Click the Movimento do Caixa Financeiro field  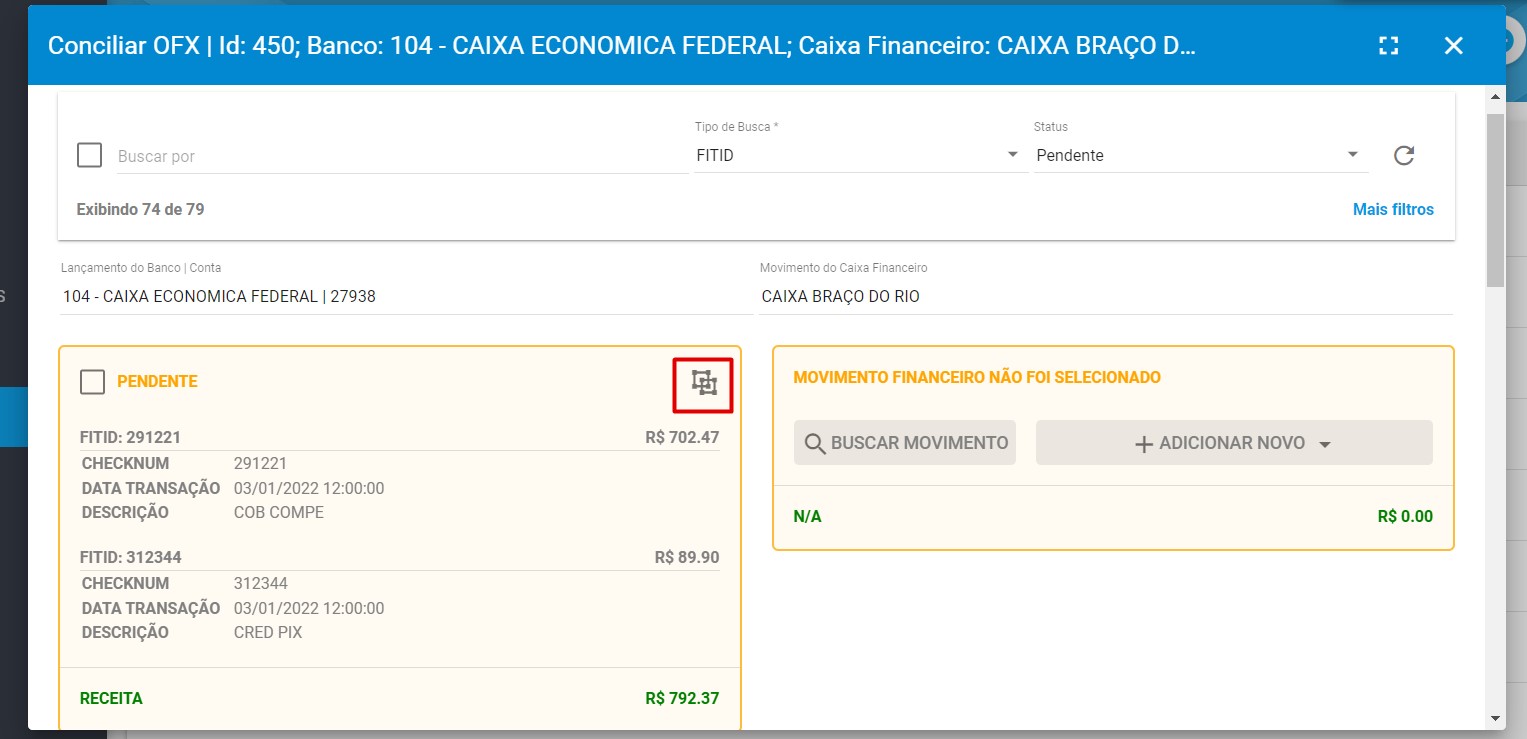coord(1105,296)
